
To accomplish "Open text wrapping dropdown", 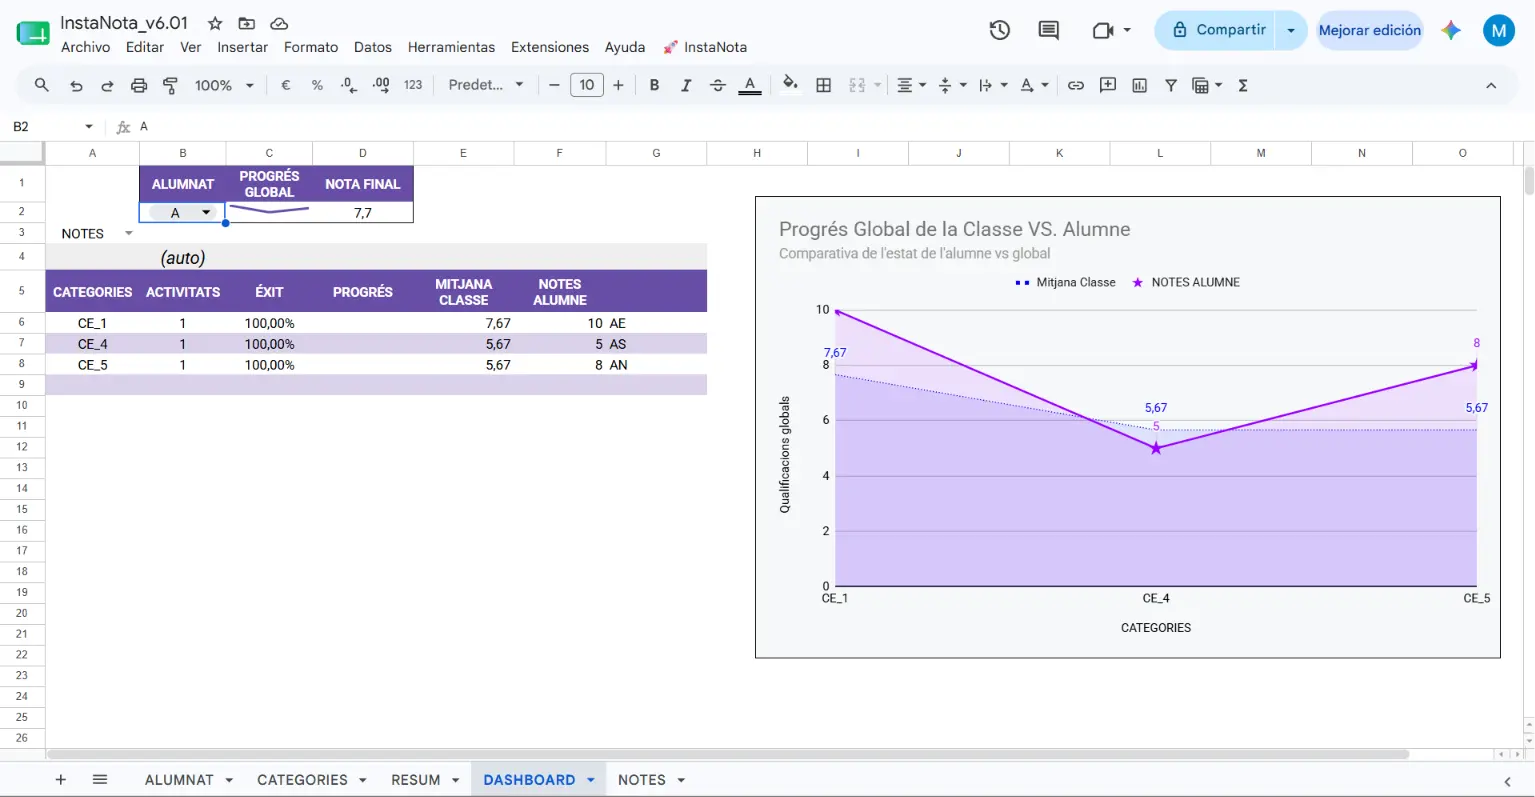I will click(993, 85).
